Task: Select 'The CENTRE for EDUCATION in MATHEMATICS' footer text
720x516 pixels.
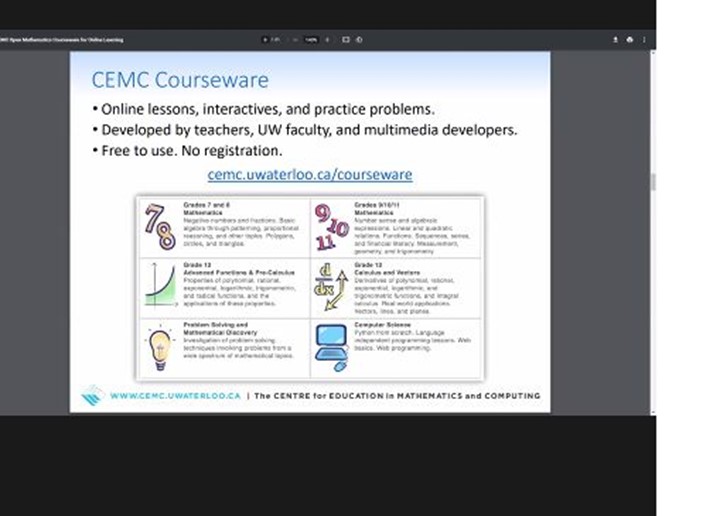Action: (x=397, y=396)
